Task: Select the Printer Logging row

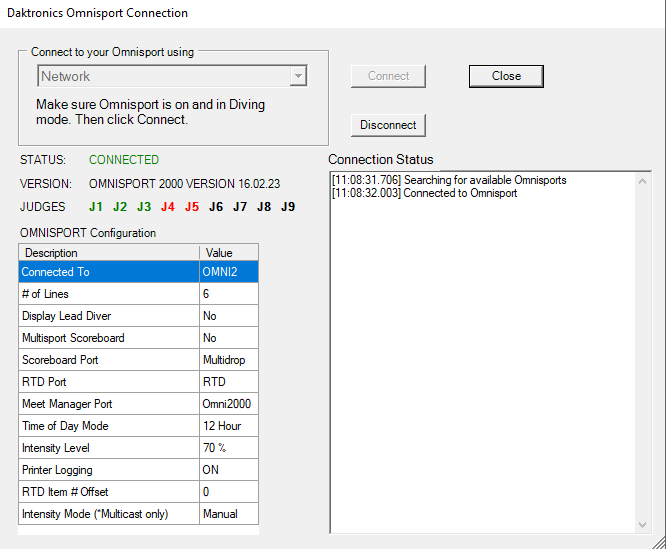Action: pos(138,470)
